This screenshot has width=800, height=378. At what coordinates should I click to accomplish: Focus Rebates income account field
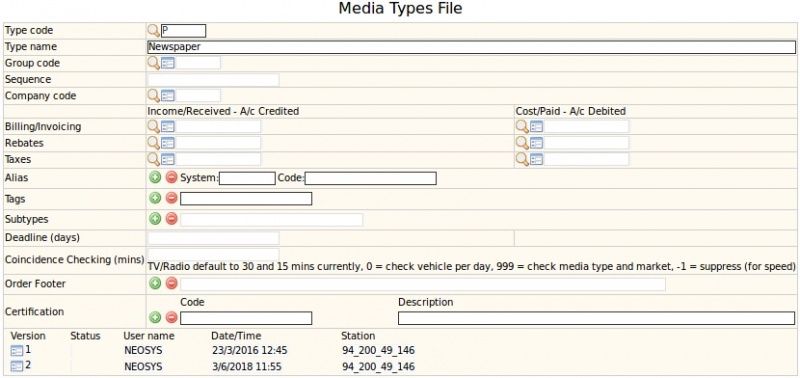coord(218,143)
